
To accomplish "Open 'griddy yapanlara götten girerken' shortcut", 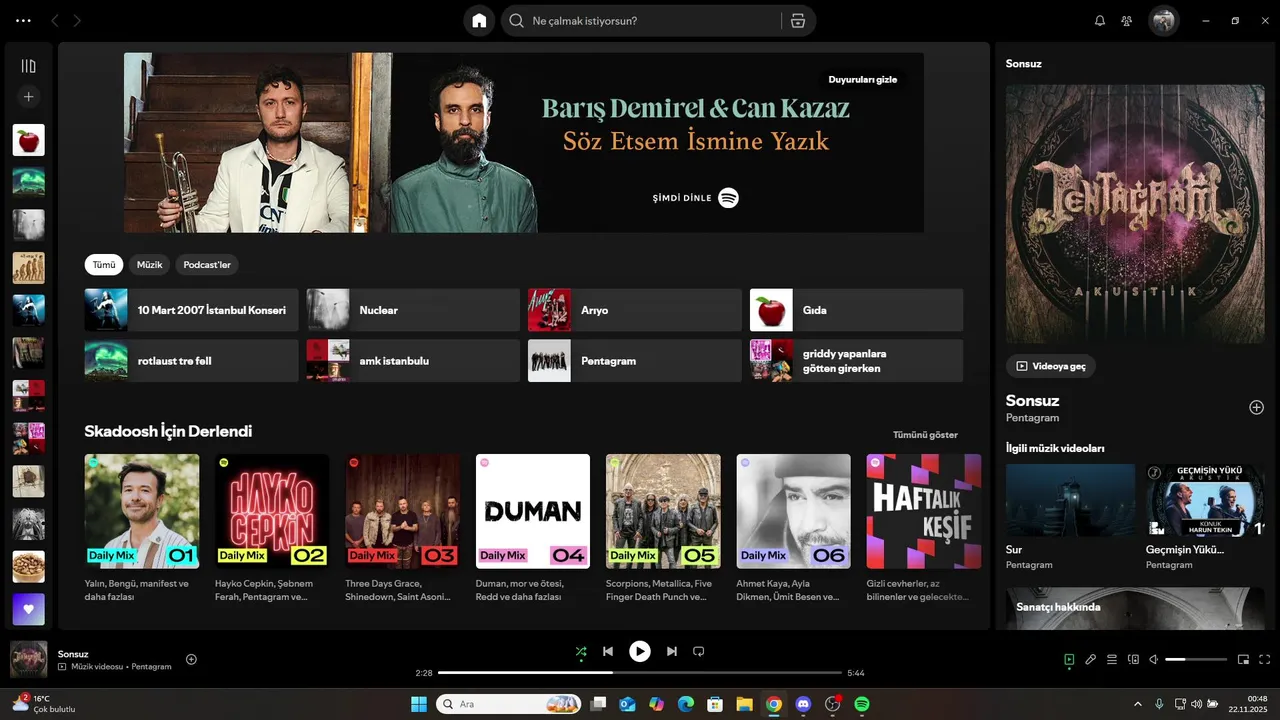I will pos(856,361).
